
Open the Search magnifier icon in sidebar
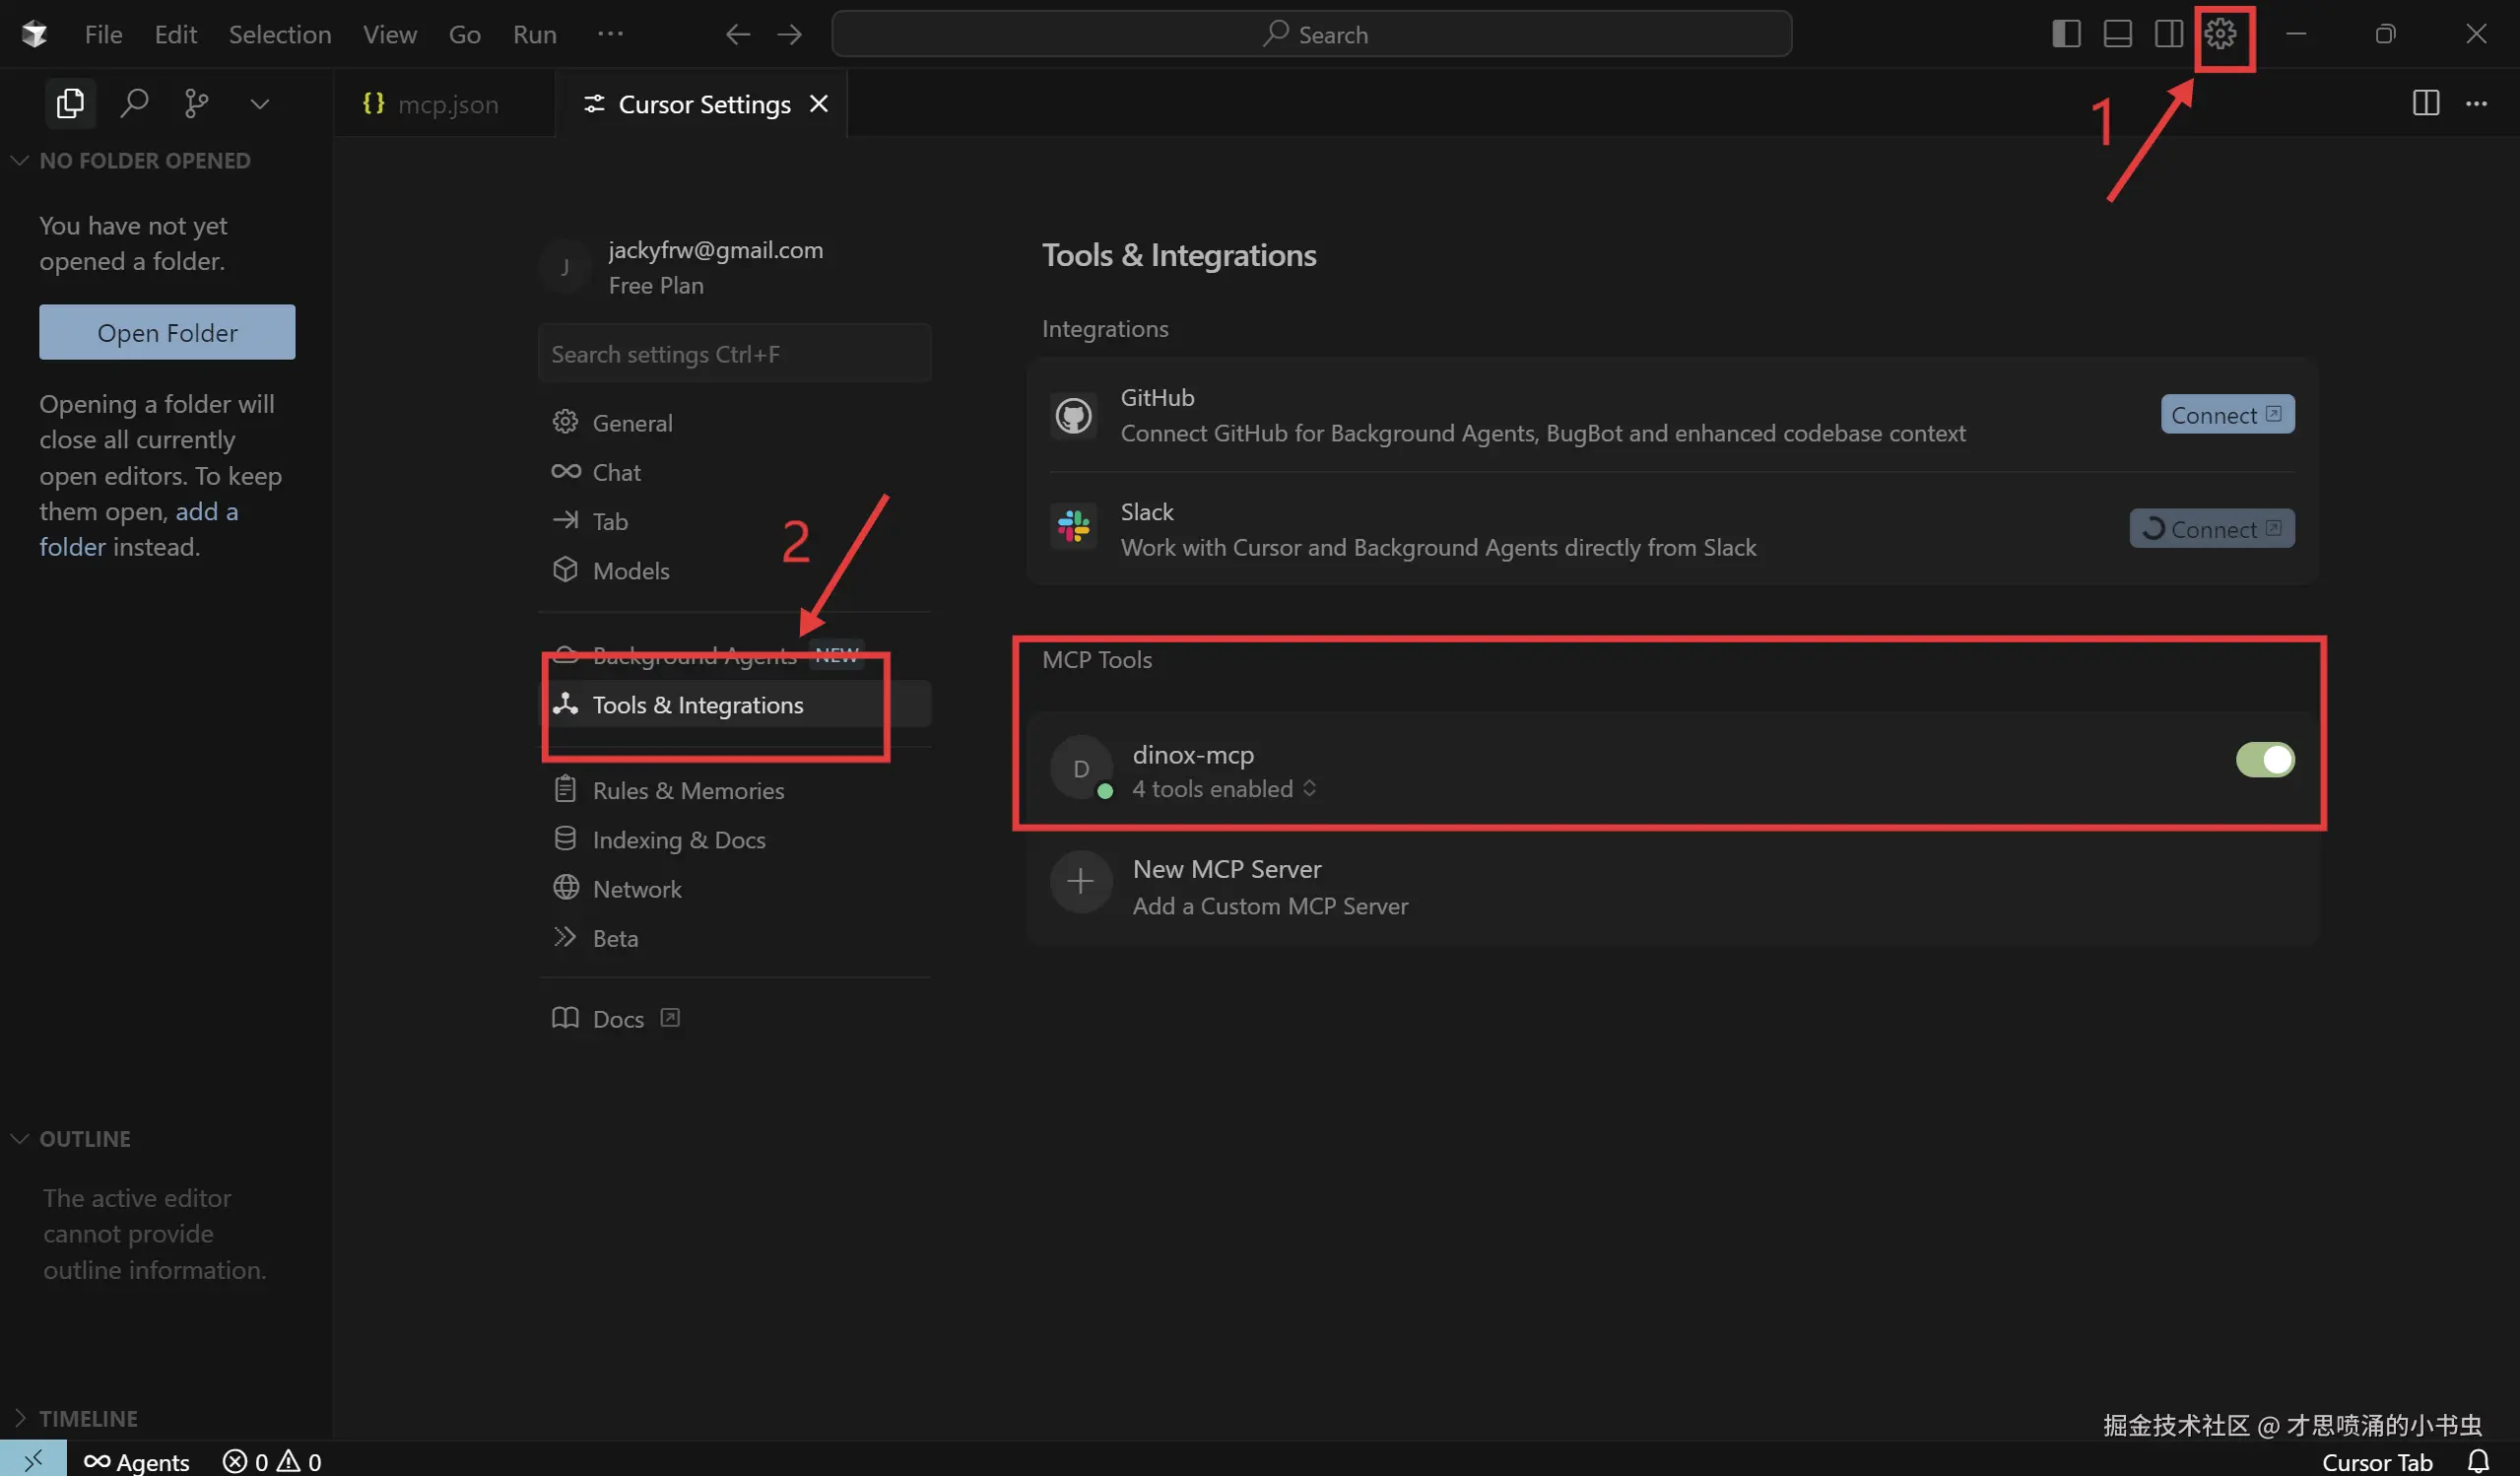pyautogui.click(x=134, y=103)
